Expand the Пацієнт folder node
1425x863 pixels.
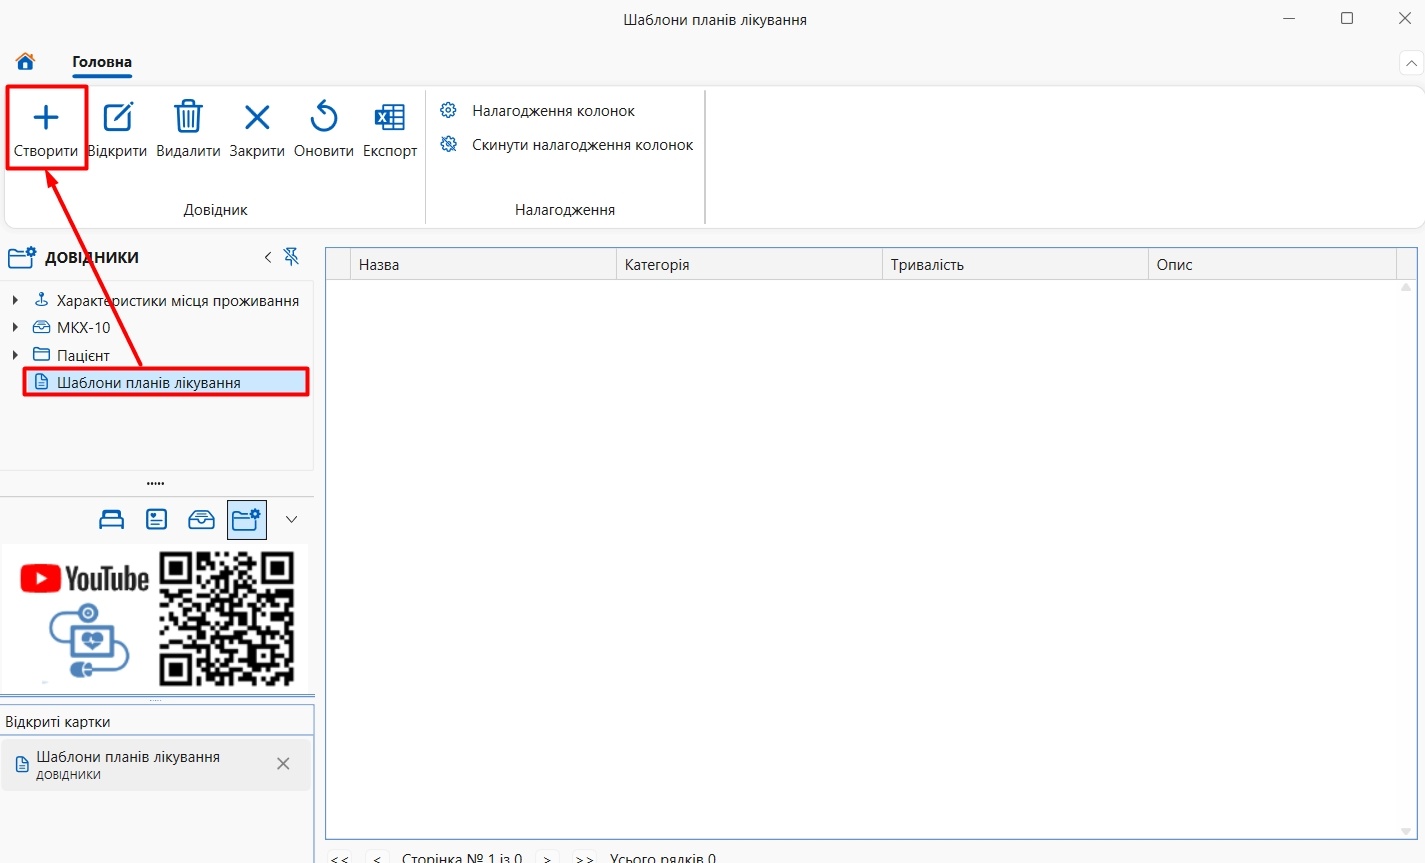tap(15, 355)
